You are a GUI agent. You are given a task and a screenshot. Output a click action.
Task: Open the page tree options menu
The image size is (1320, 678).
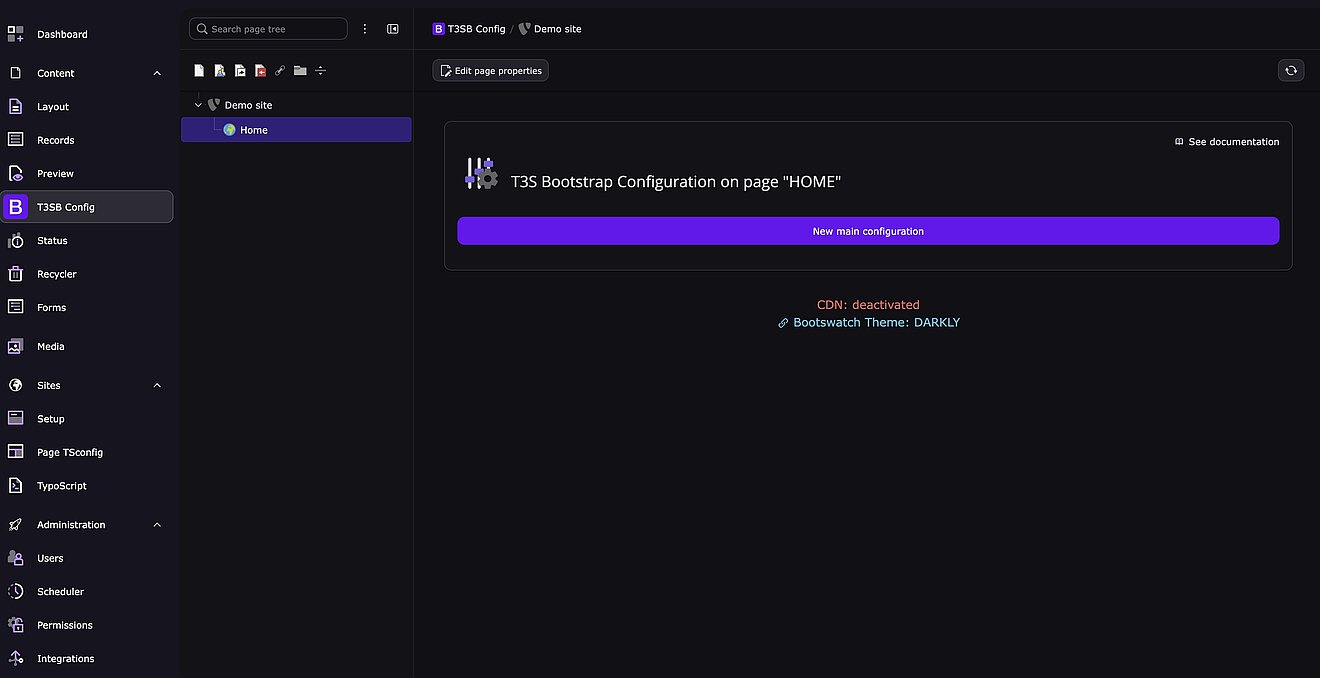(x=365, y=29)
